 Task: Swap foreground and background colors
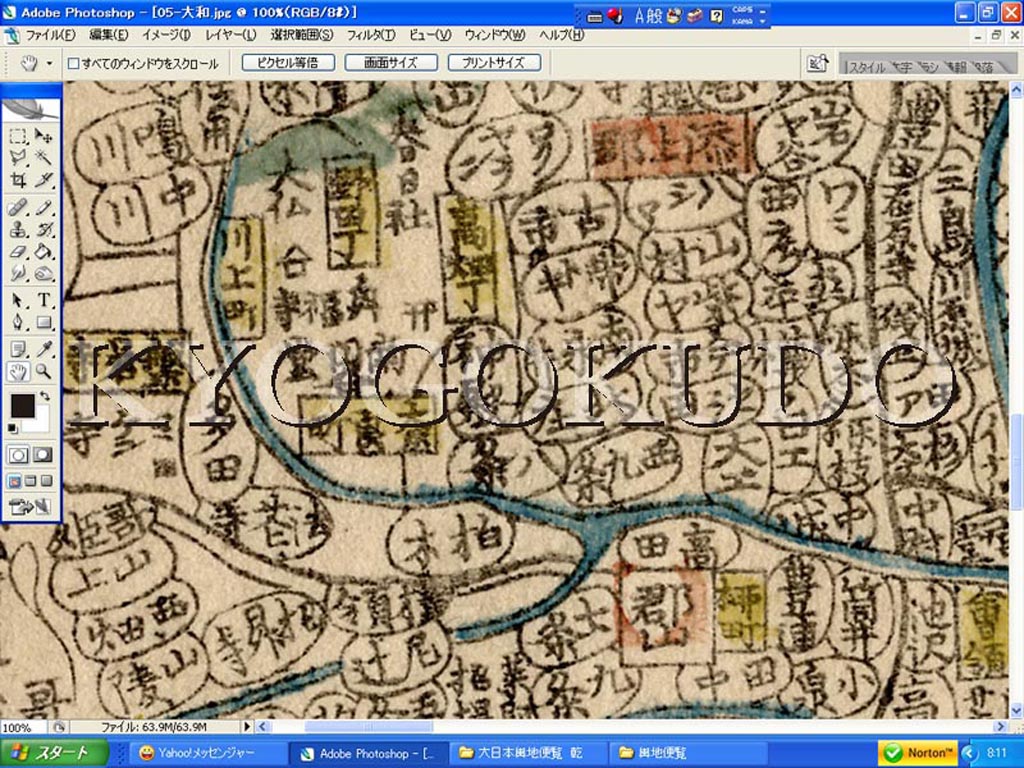click(44, 396)
